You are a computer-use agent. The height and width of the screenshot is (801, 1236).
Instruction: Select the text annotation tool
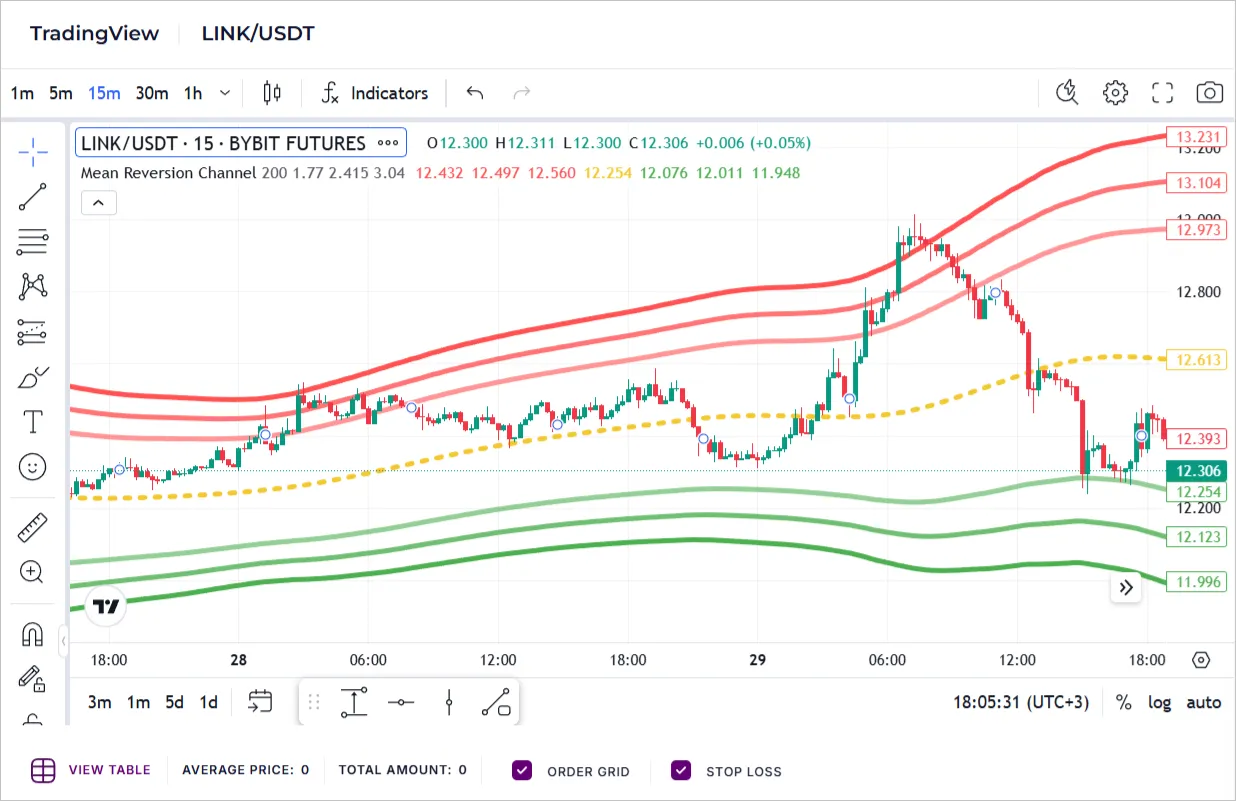[33, 422]
